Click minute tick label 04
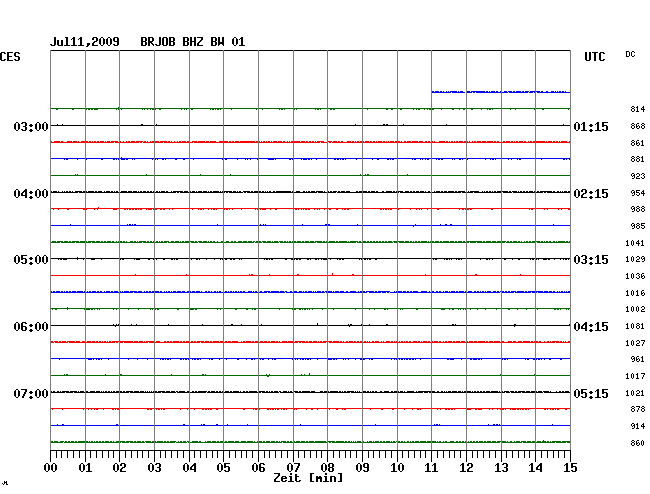Image resolution: width=650 pixels, height=494 pixels. 189,468
